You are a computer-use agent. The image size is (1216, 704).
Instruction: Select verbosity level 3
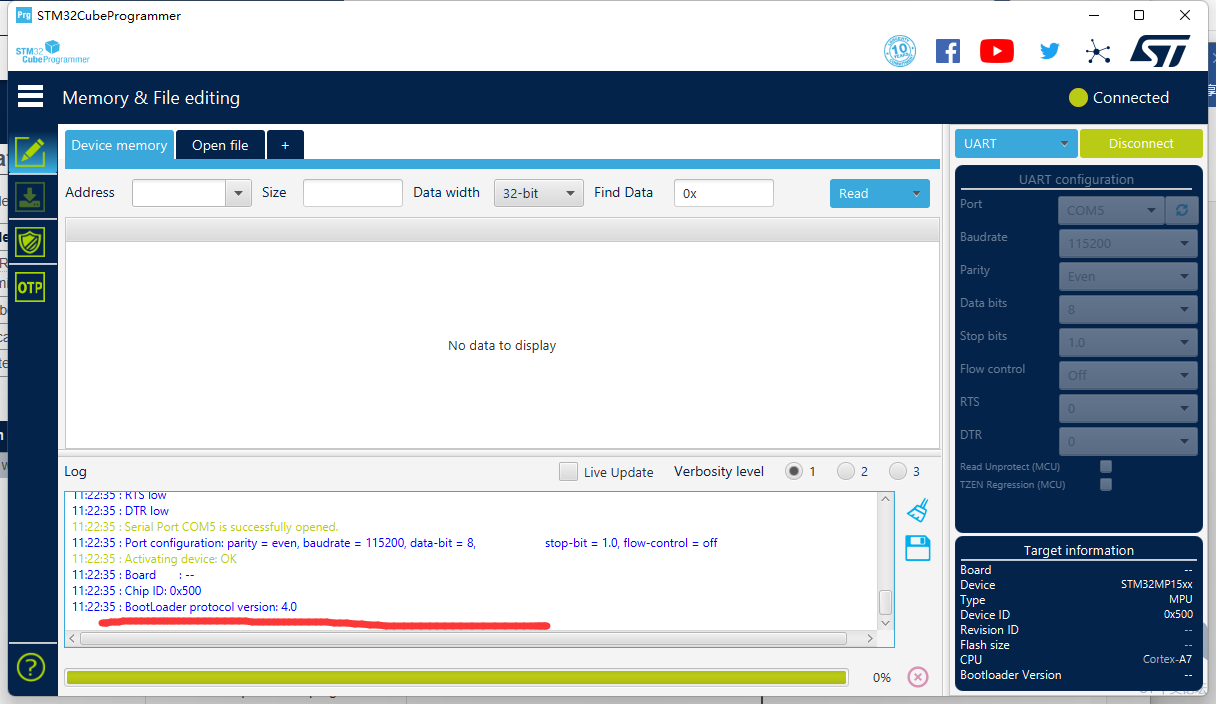(898, 471)
